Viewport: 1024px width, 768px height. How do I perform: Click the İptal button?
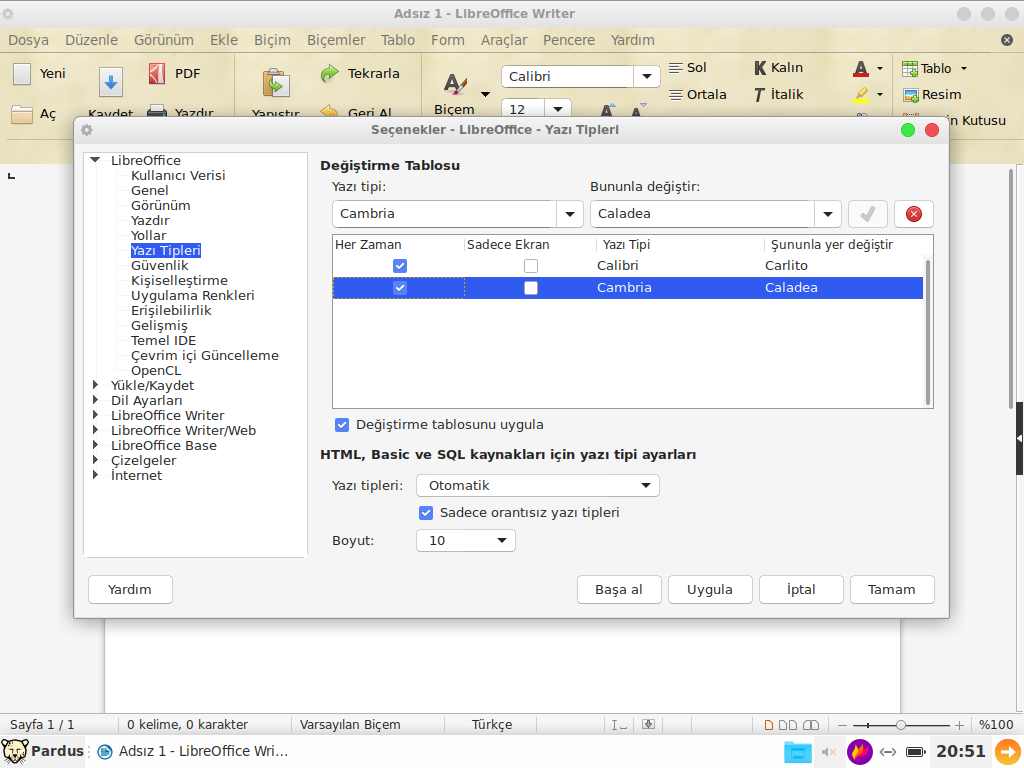point(801,590)
